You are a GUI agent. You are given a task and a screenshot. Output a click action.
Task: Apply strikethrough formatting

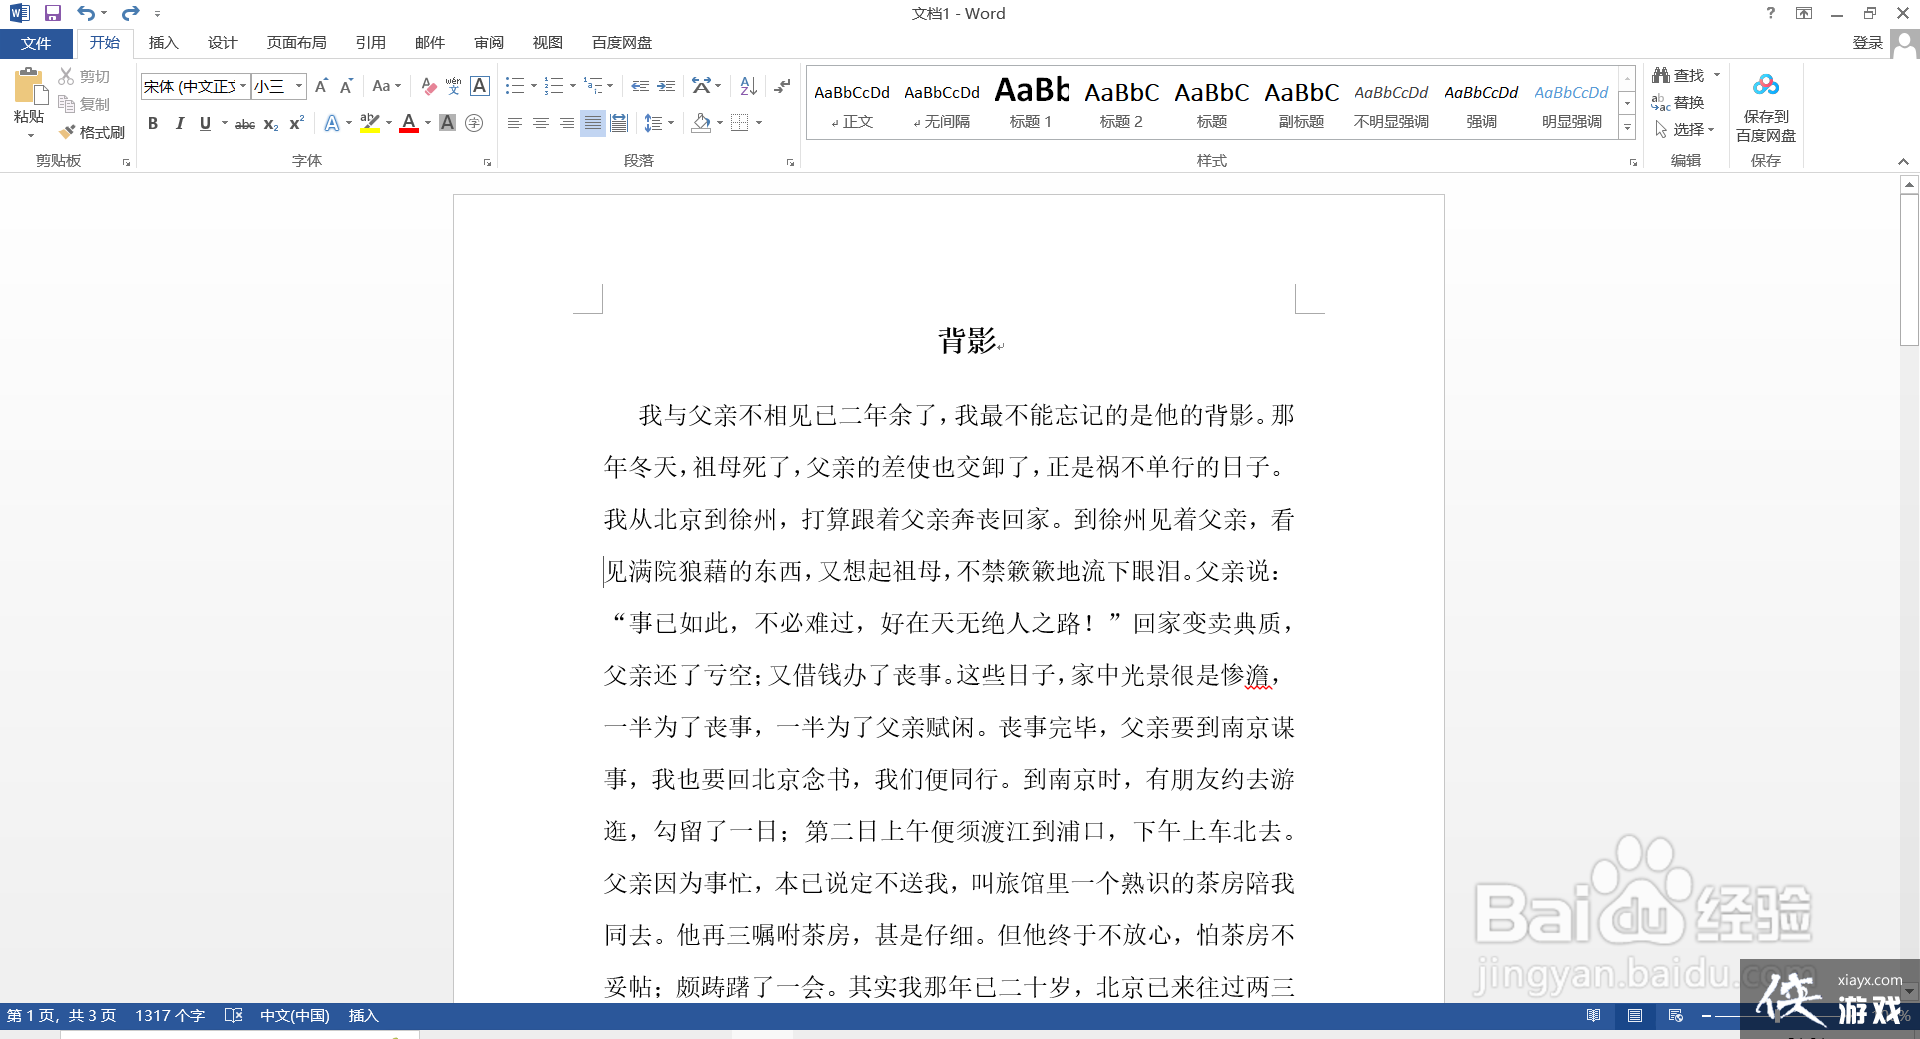click(245, 123)
